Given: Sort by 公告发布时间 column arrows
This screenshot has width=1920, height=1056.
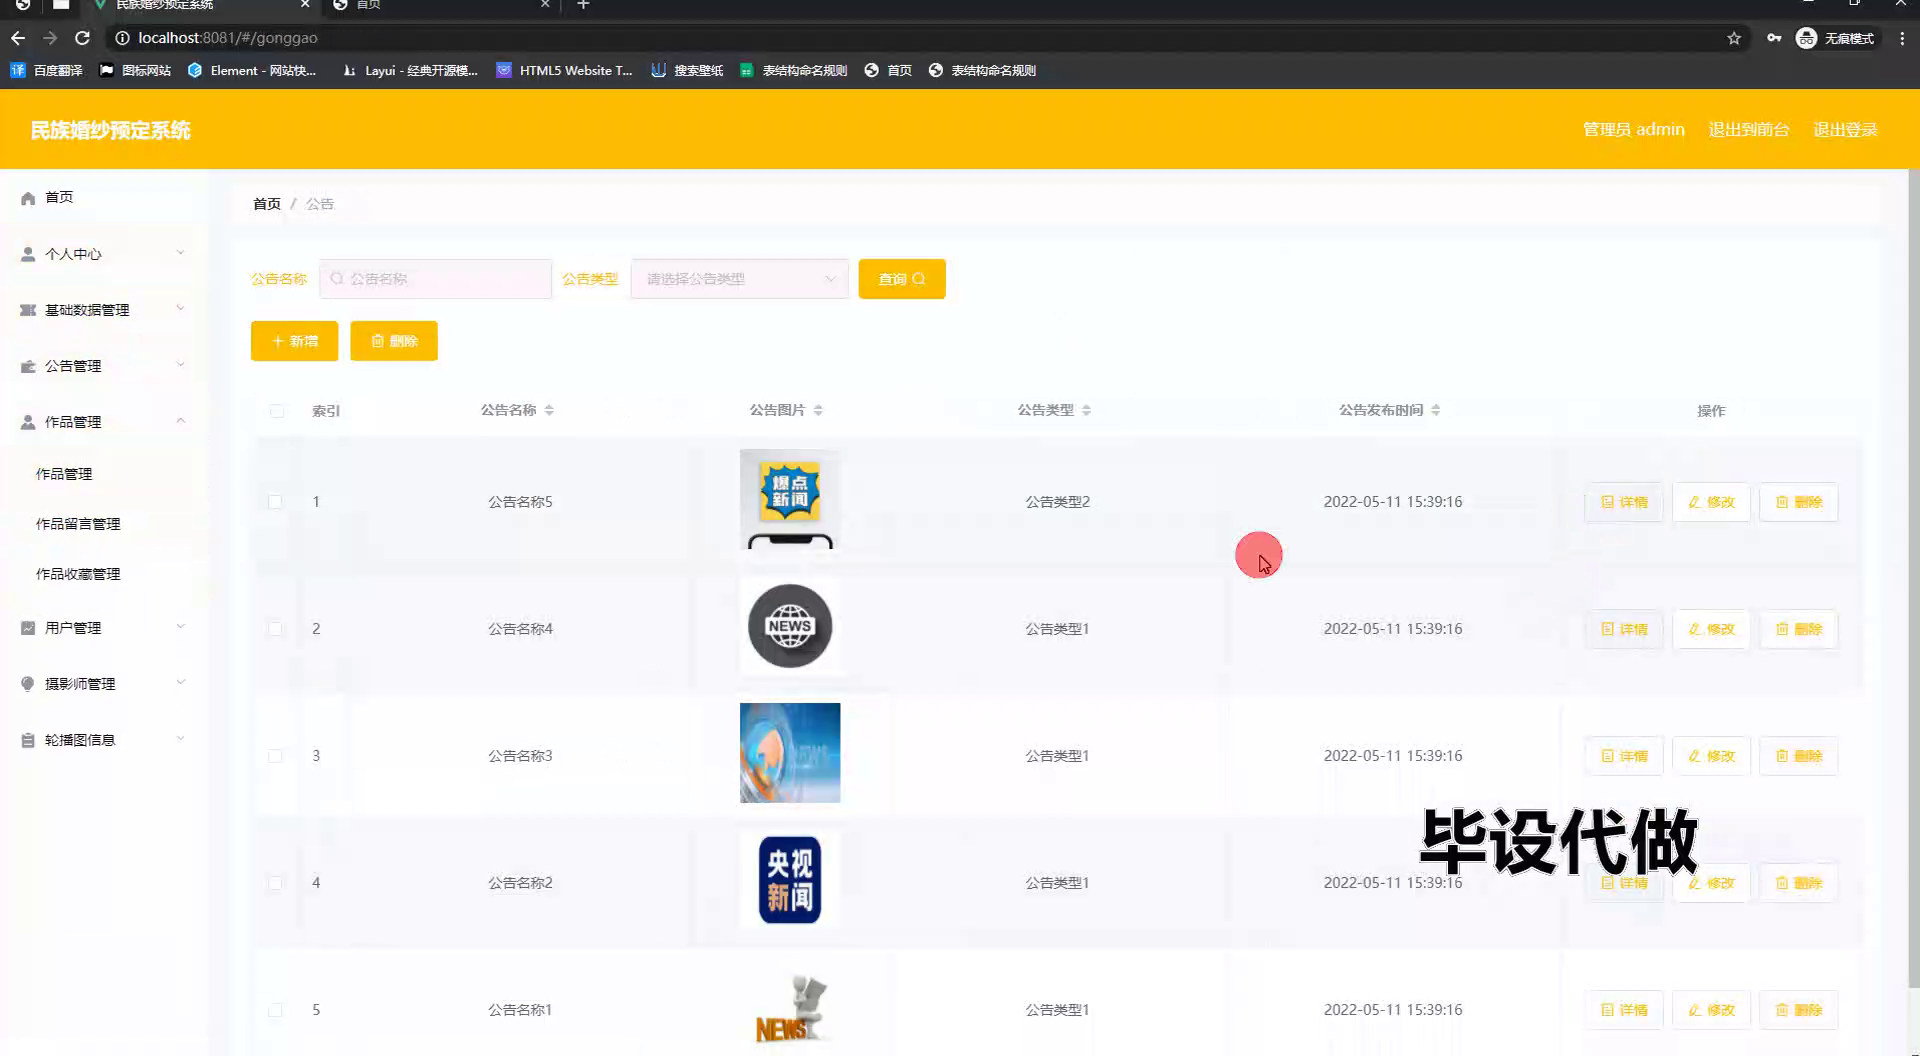Looking at the screenshot, I should point(1435,410).
